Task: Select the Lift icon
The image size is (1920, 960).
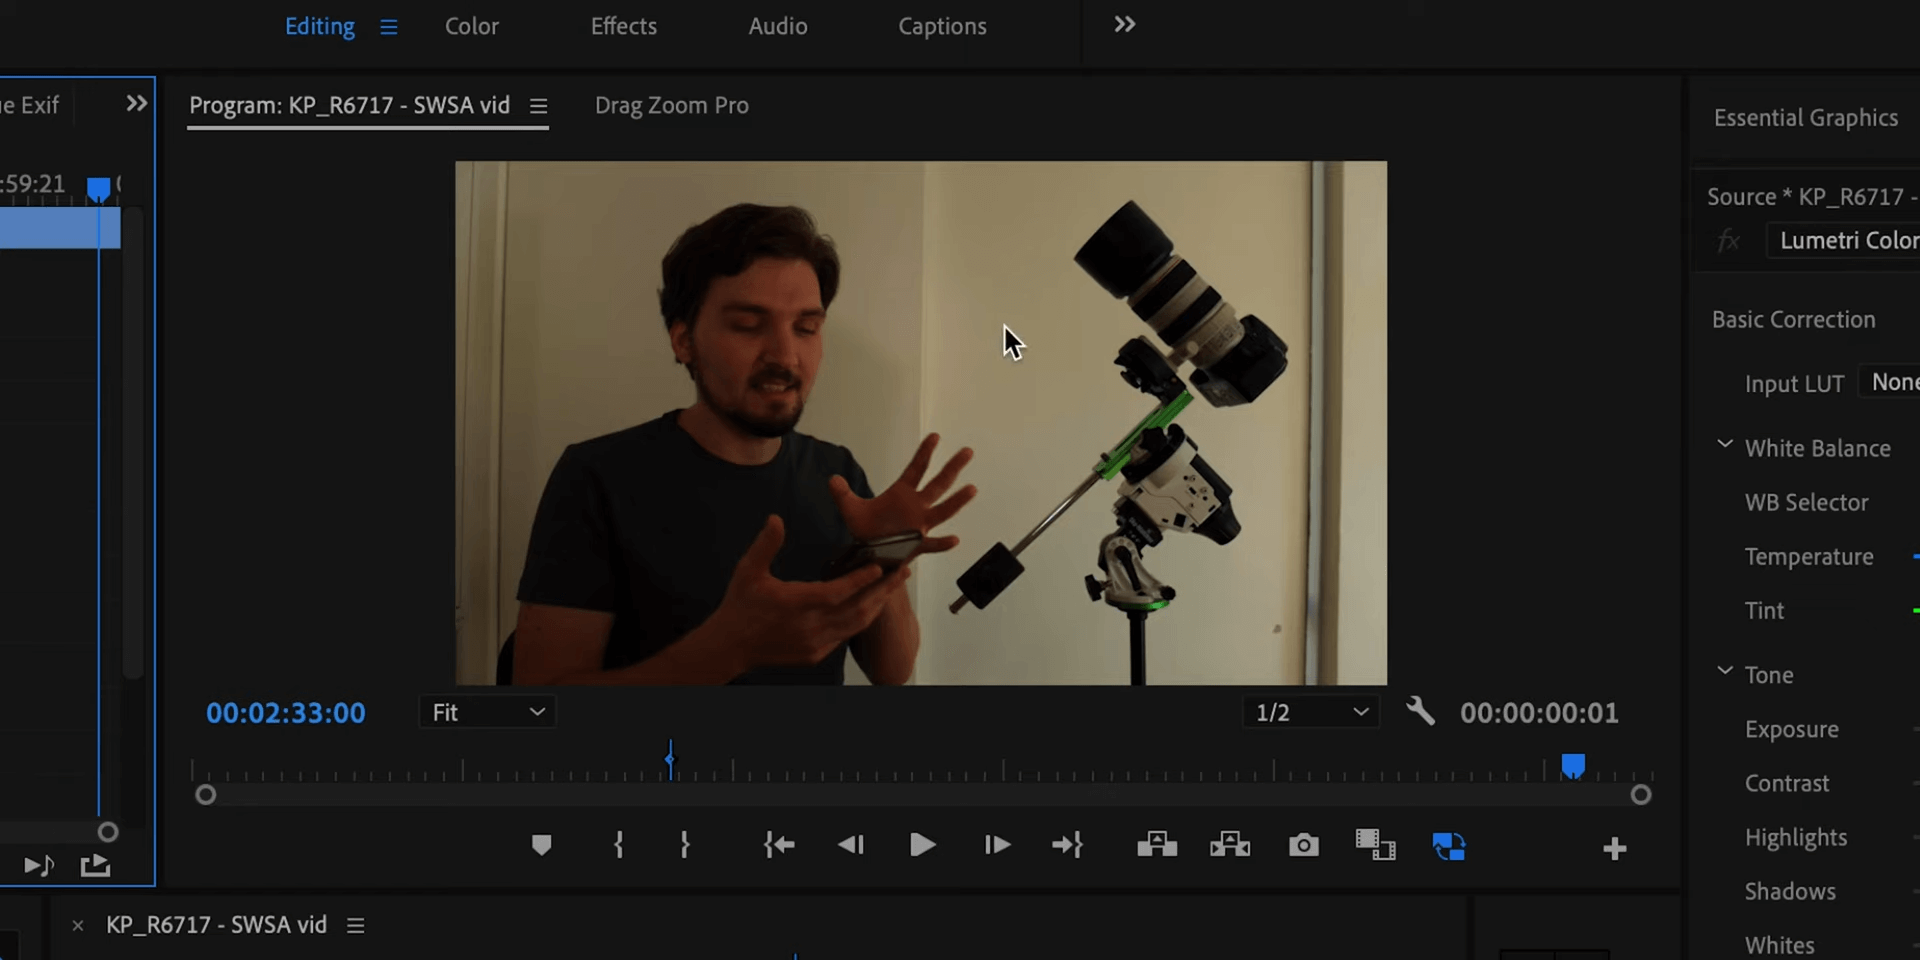Action: pyautogui.click(x=1155, y=845)
